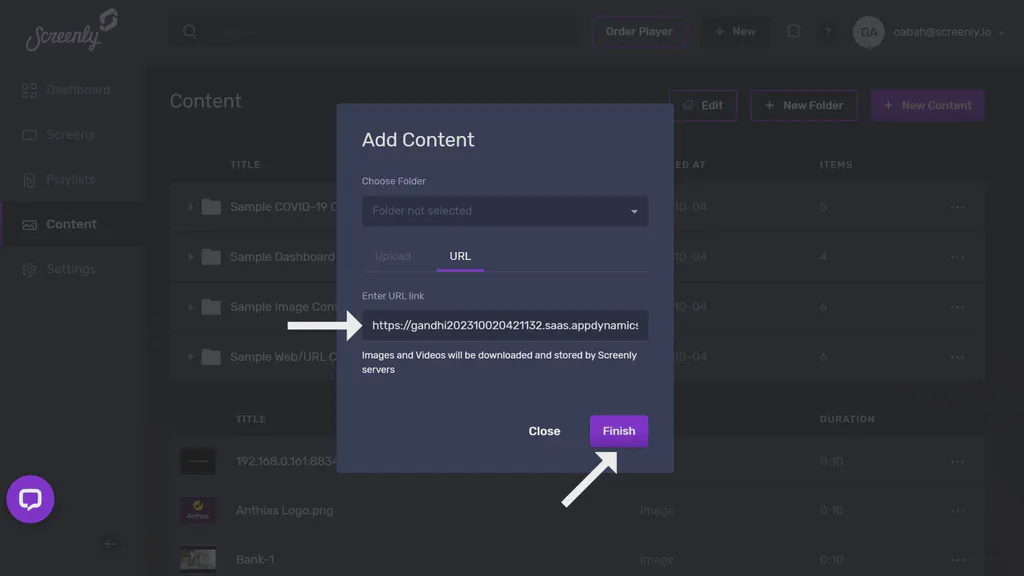Select the URL tab in Add Content
Screen dimensions: 1024x576
459,256
